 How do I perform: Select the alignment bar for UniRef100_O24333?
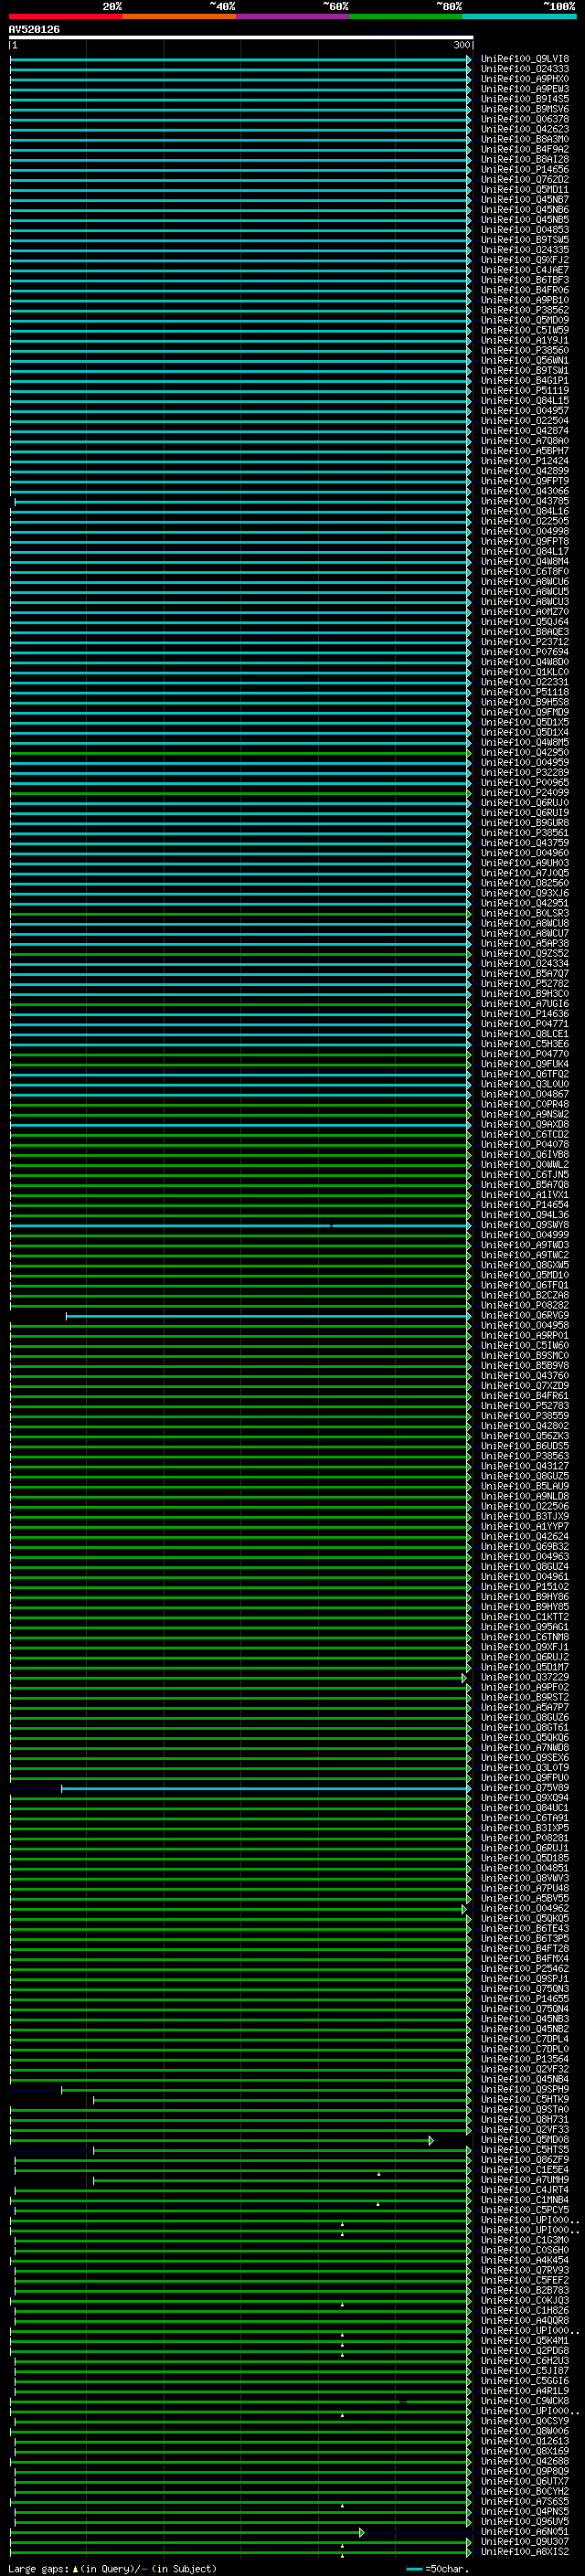pyautogui.click(x=240, y=69)
